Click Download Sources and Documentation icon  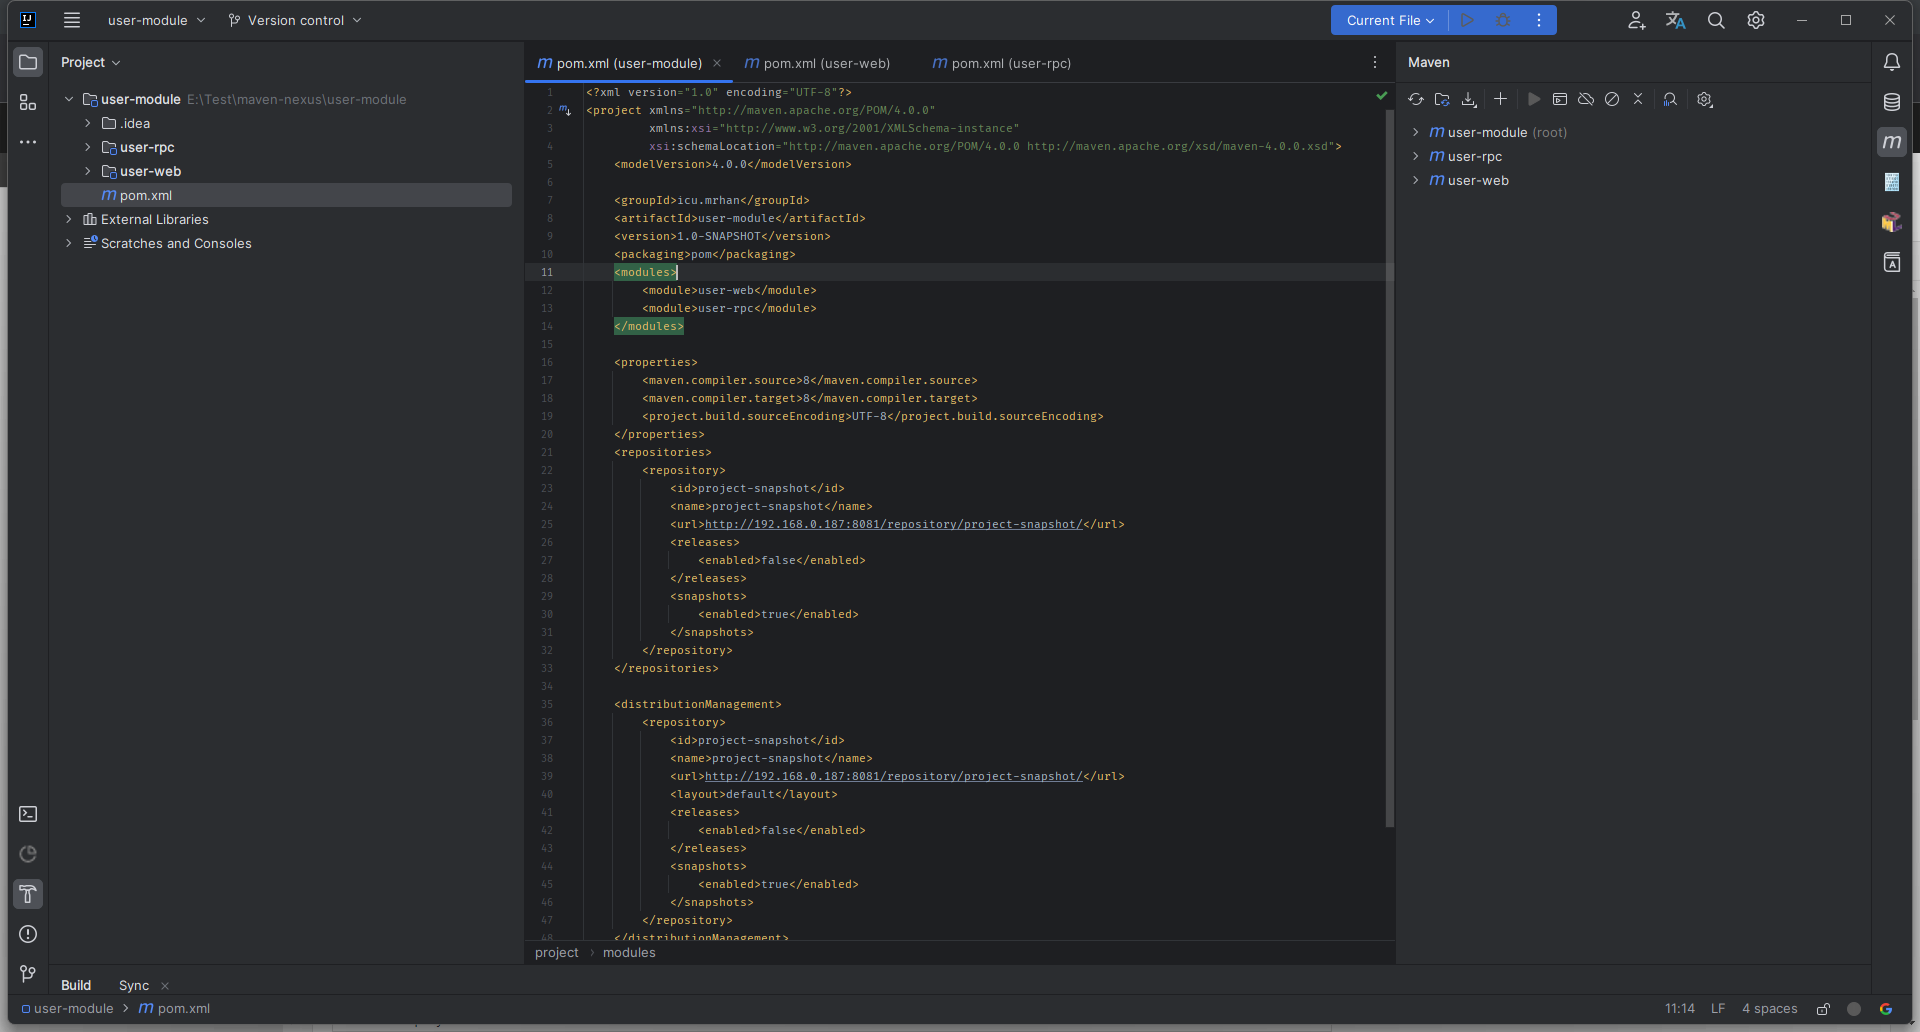point(1469,99)
